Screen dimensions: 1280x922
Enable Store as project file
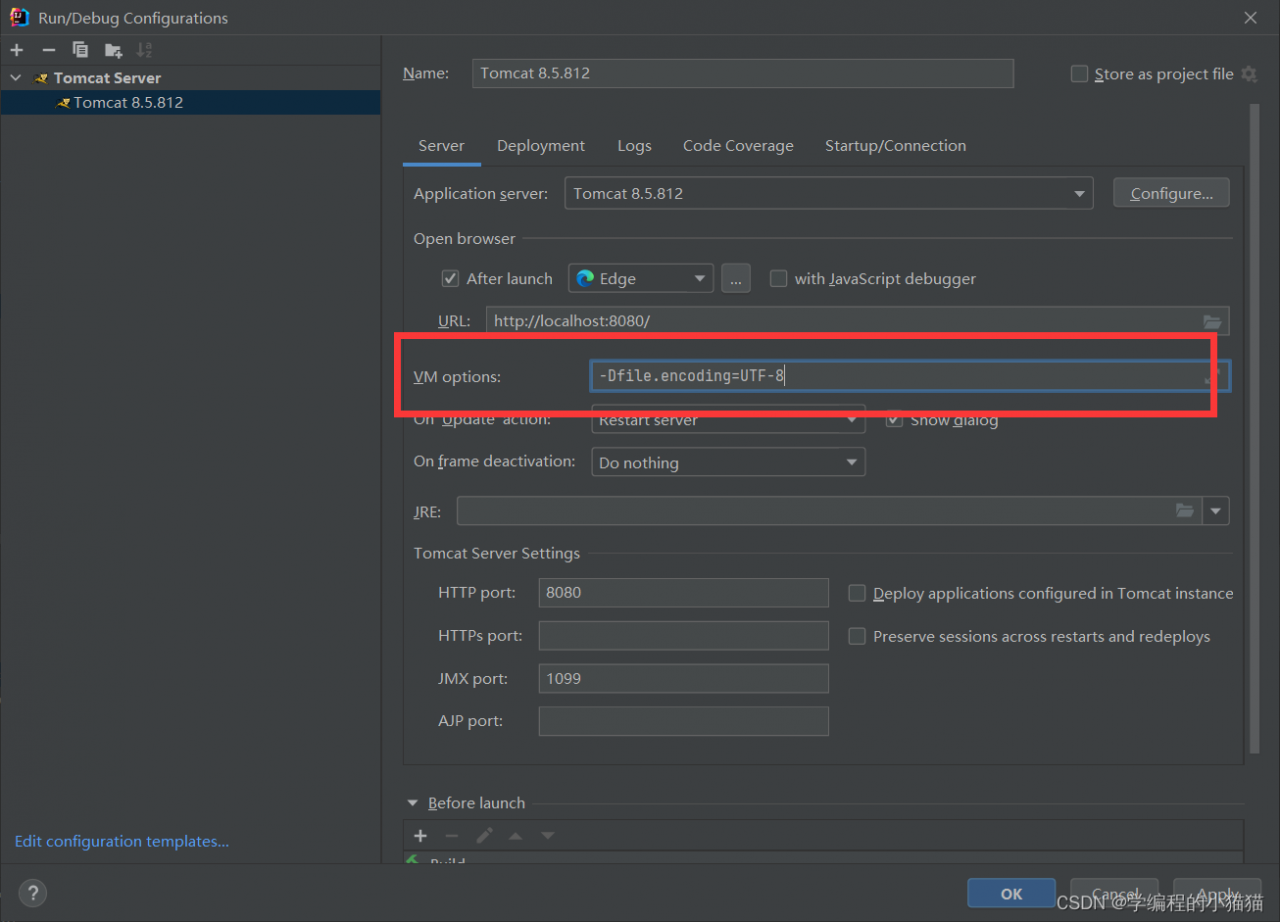click(x=1079, y=74)
